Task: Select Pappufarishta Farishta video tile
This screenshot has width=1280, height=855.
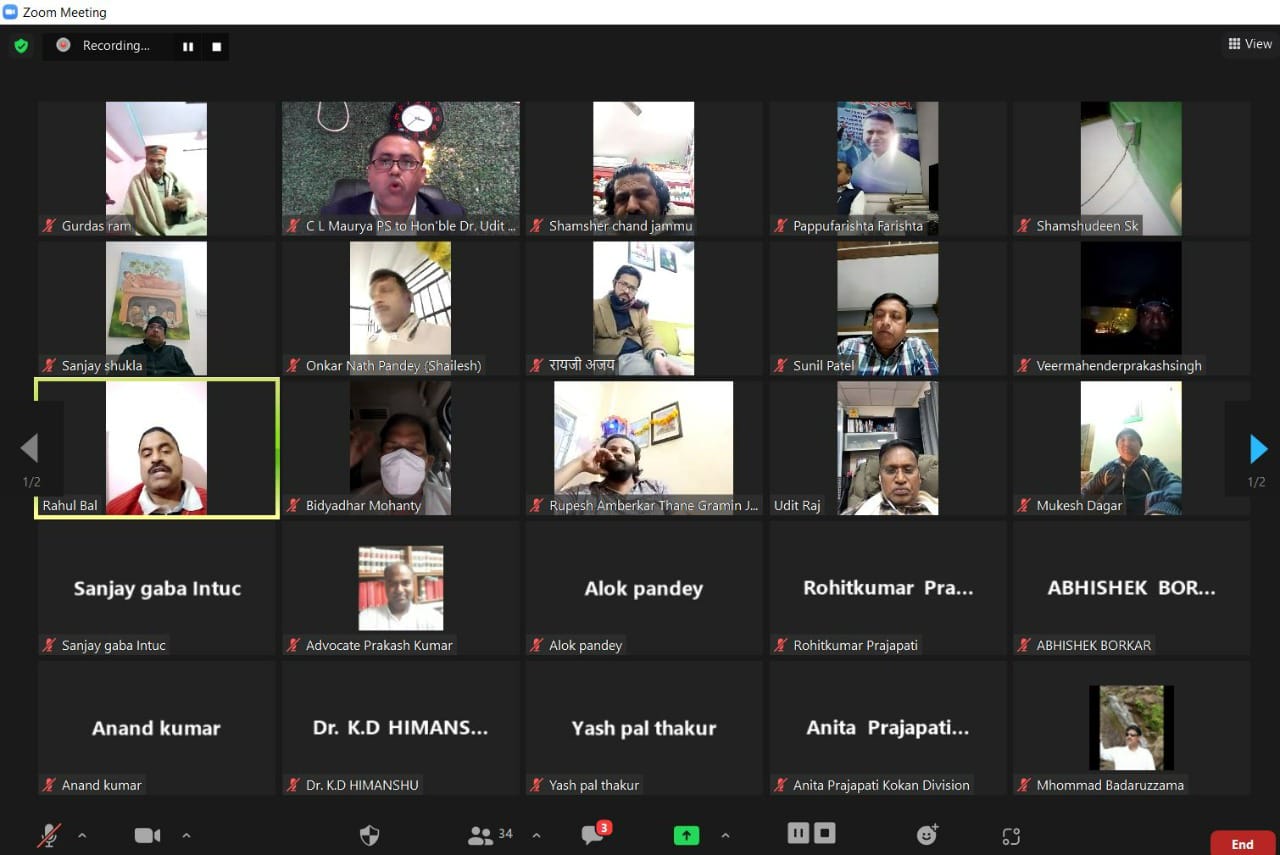Action: pos(888,168)
